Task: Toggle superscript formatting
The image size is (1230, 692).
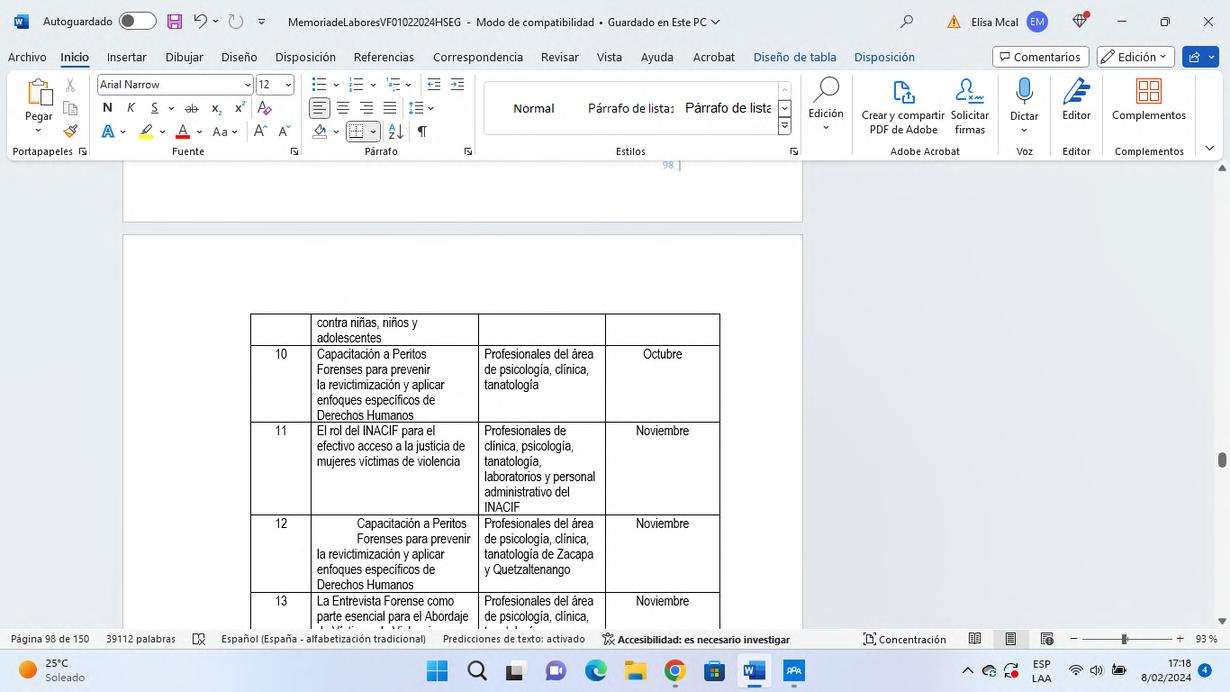Action: pos(239,108)
